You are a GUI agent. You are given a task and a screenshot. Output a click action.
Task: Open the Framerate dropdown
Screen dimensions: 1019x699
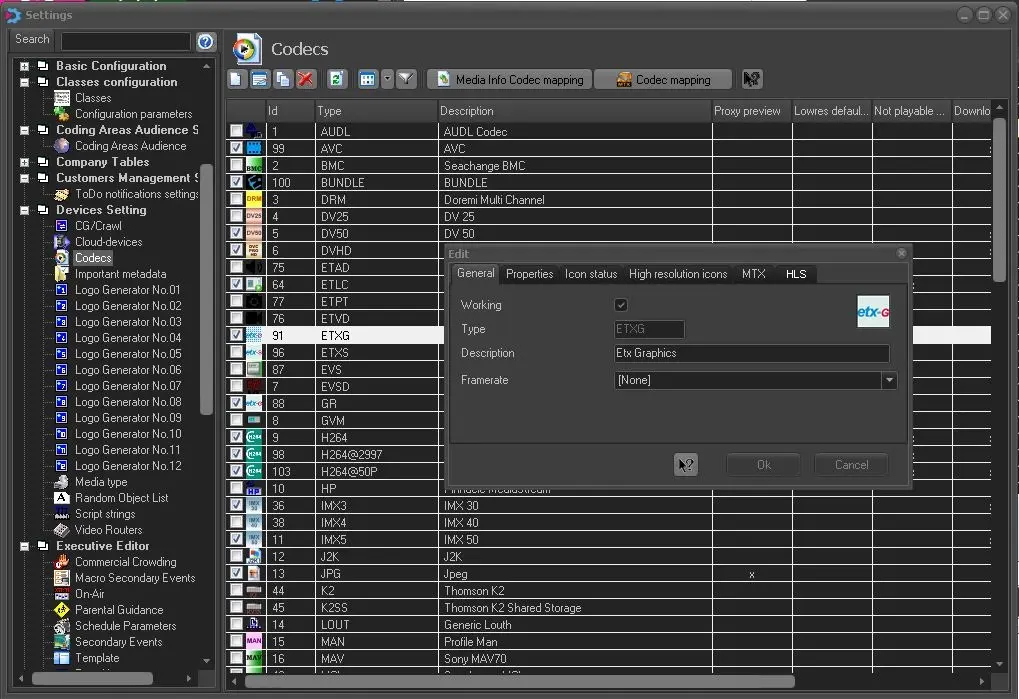pyautogui.click(x=888, y=381)
